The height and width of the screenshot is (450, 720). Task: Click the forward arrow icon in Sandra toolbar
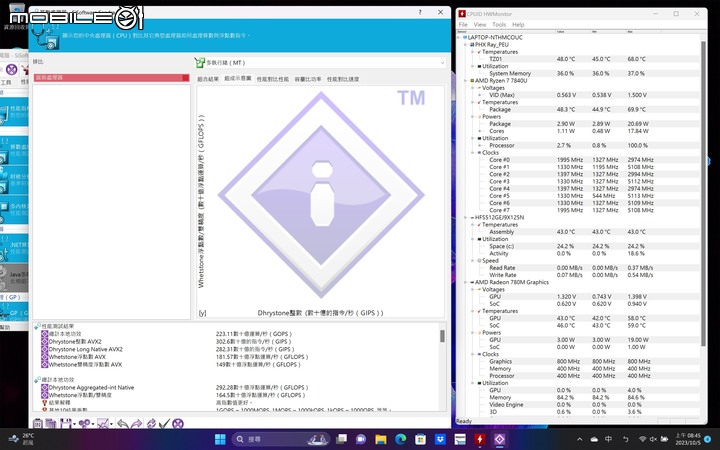tap(136, 423)
